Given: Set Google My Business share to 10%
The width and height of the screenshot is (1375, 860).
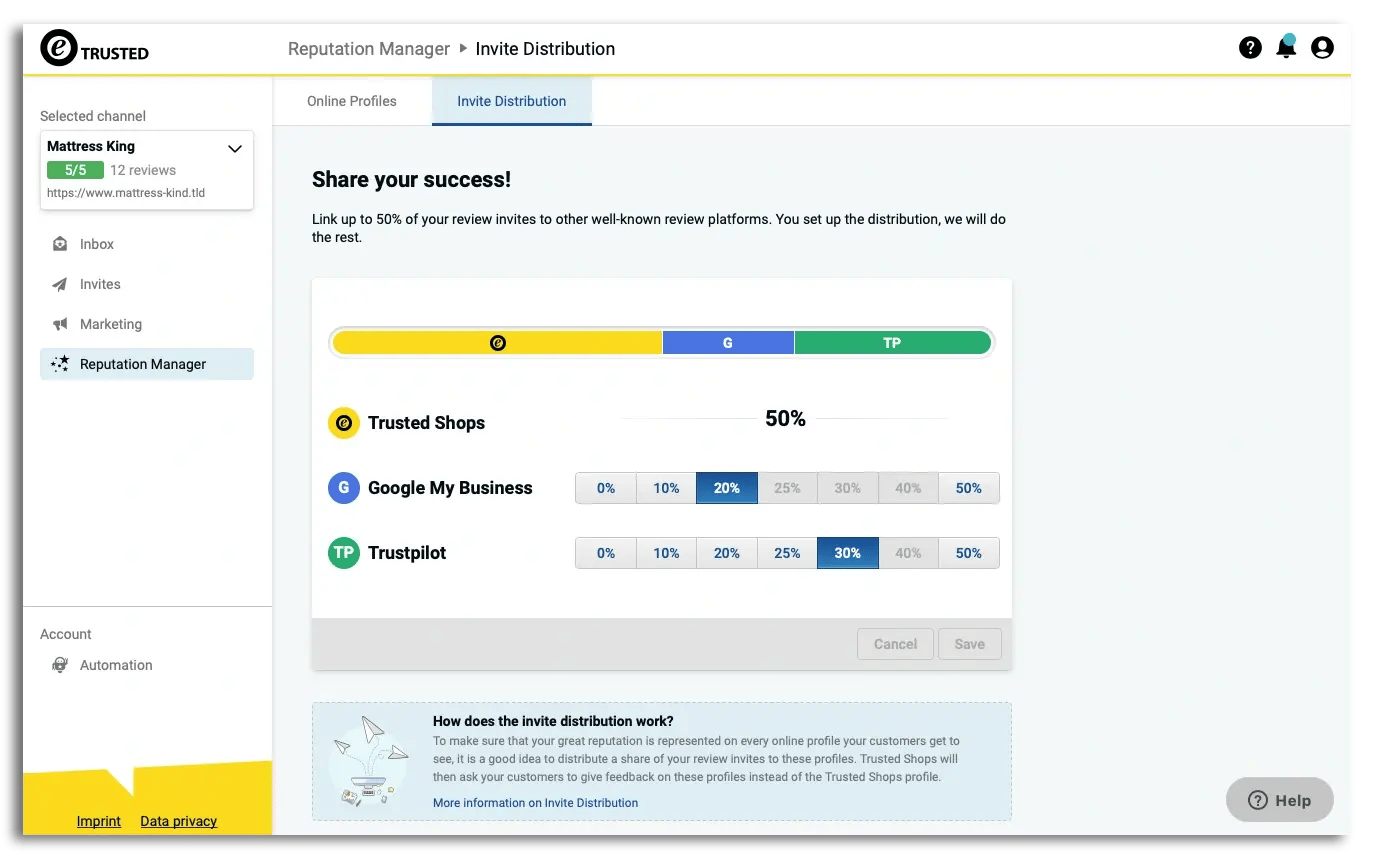Looking at the screenshot, I should tap(666, 488).
